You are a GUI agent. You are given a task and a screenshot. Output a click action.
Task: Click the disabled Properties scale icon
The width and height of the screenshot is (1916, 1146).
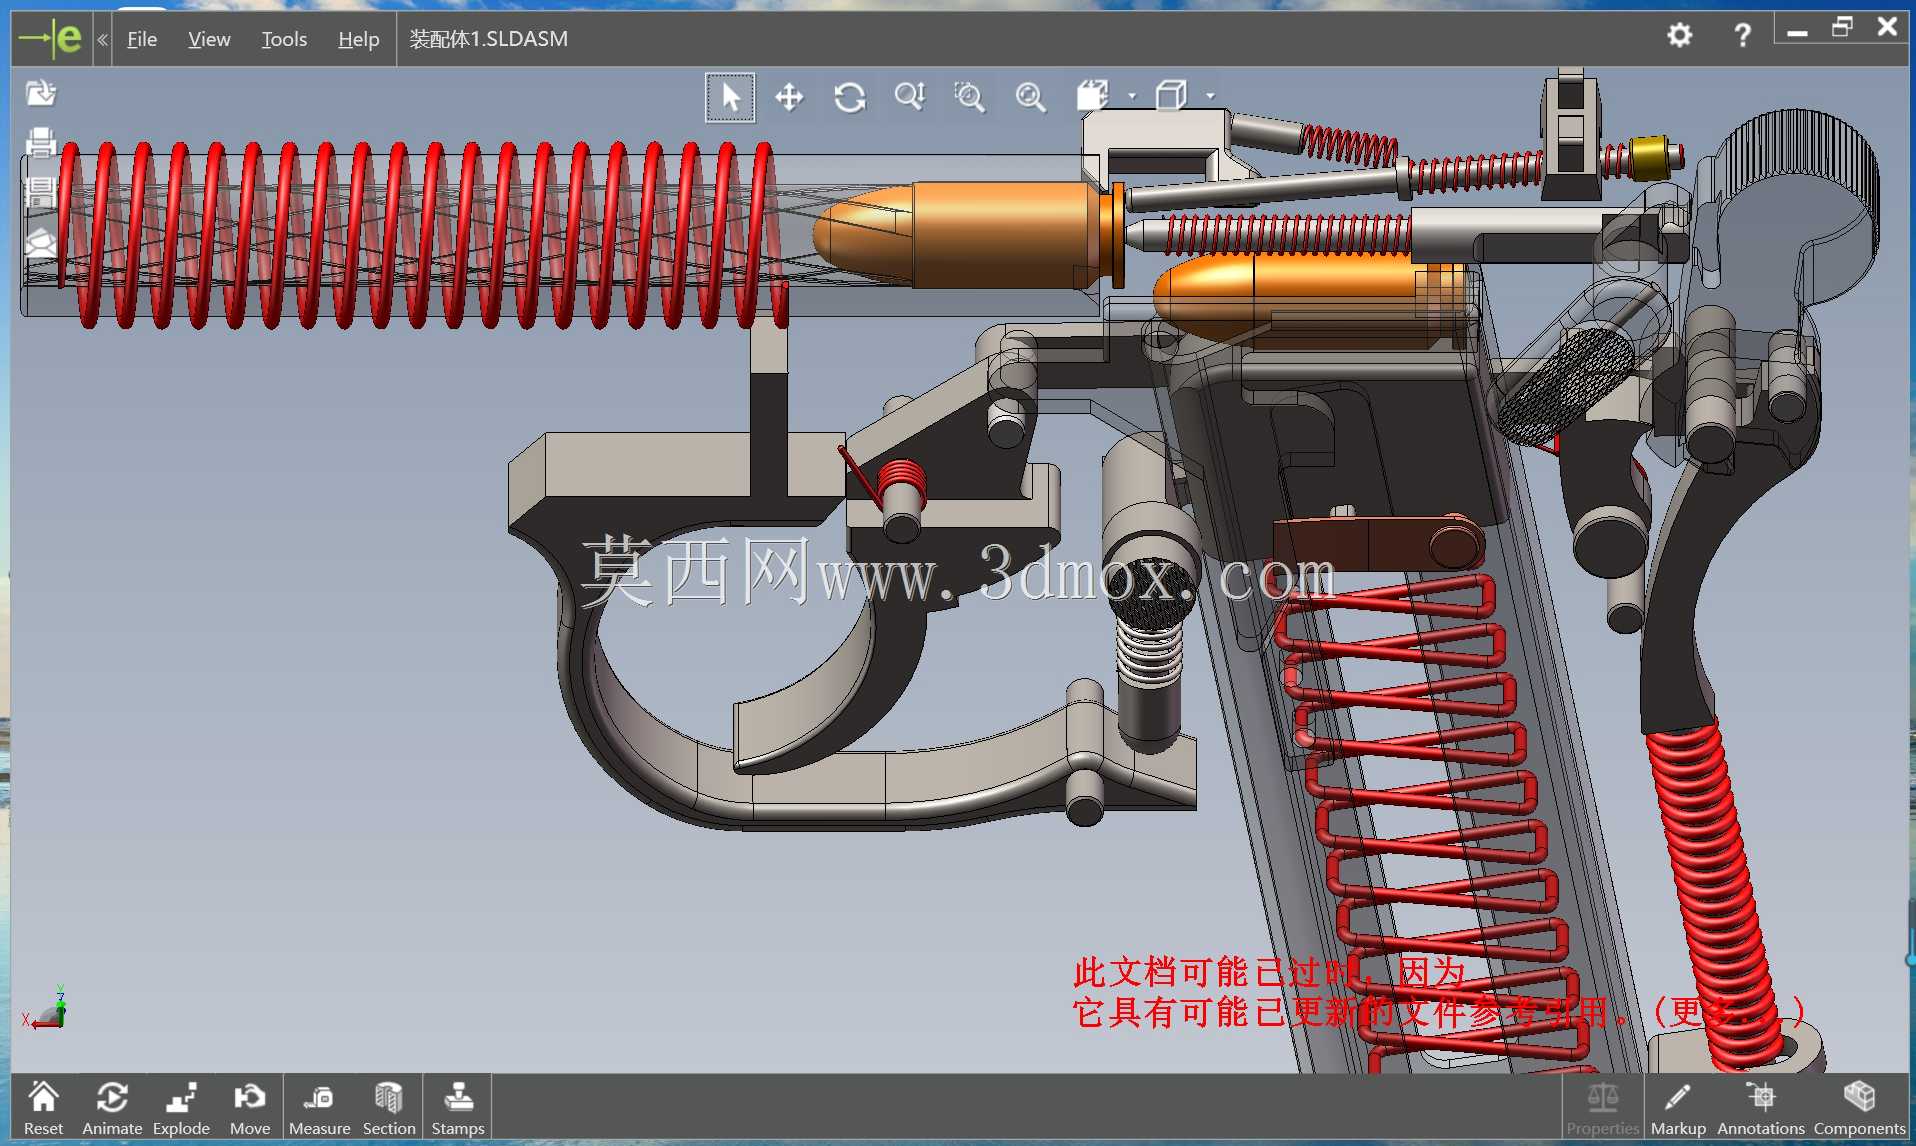pos(1603,1108)
